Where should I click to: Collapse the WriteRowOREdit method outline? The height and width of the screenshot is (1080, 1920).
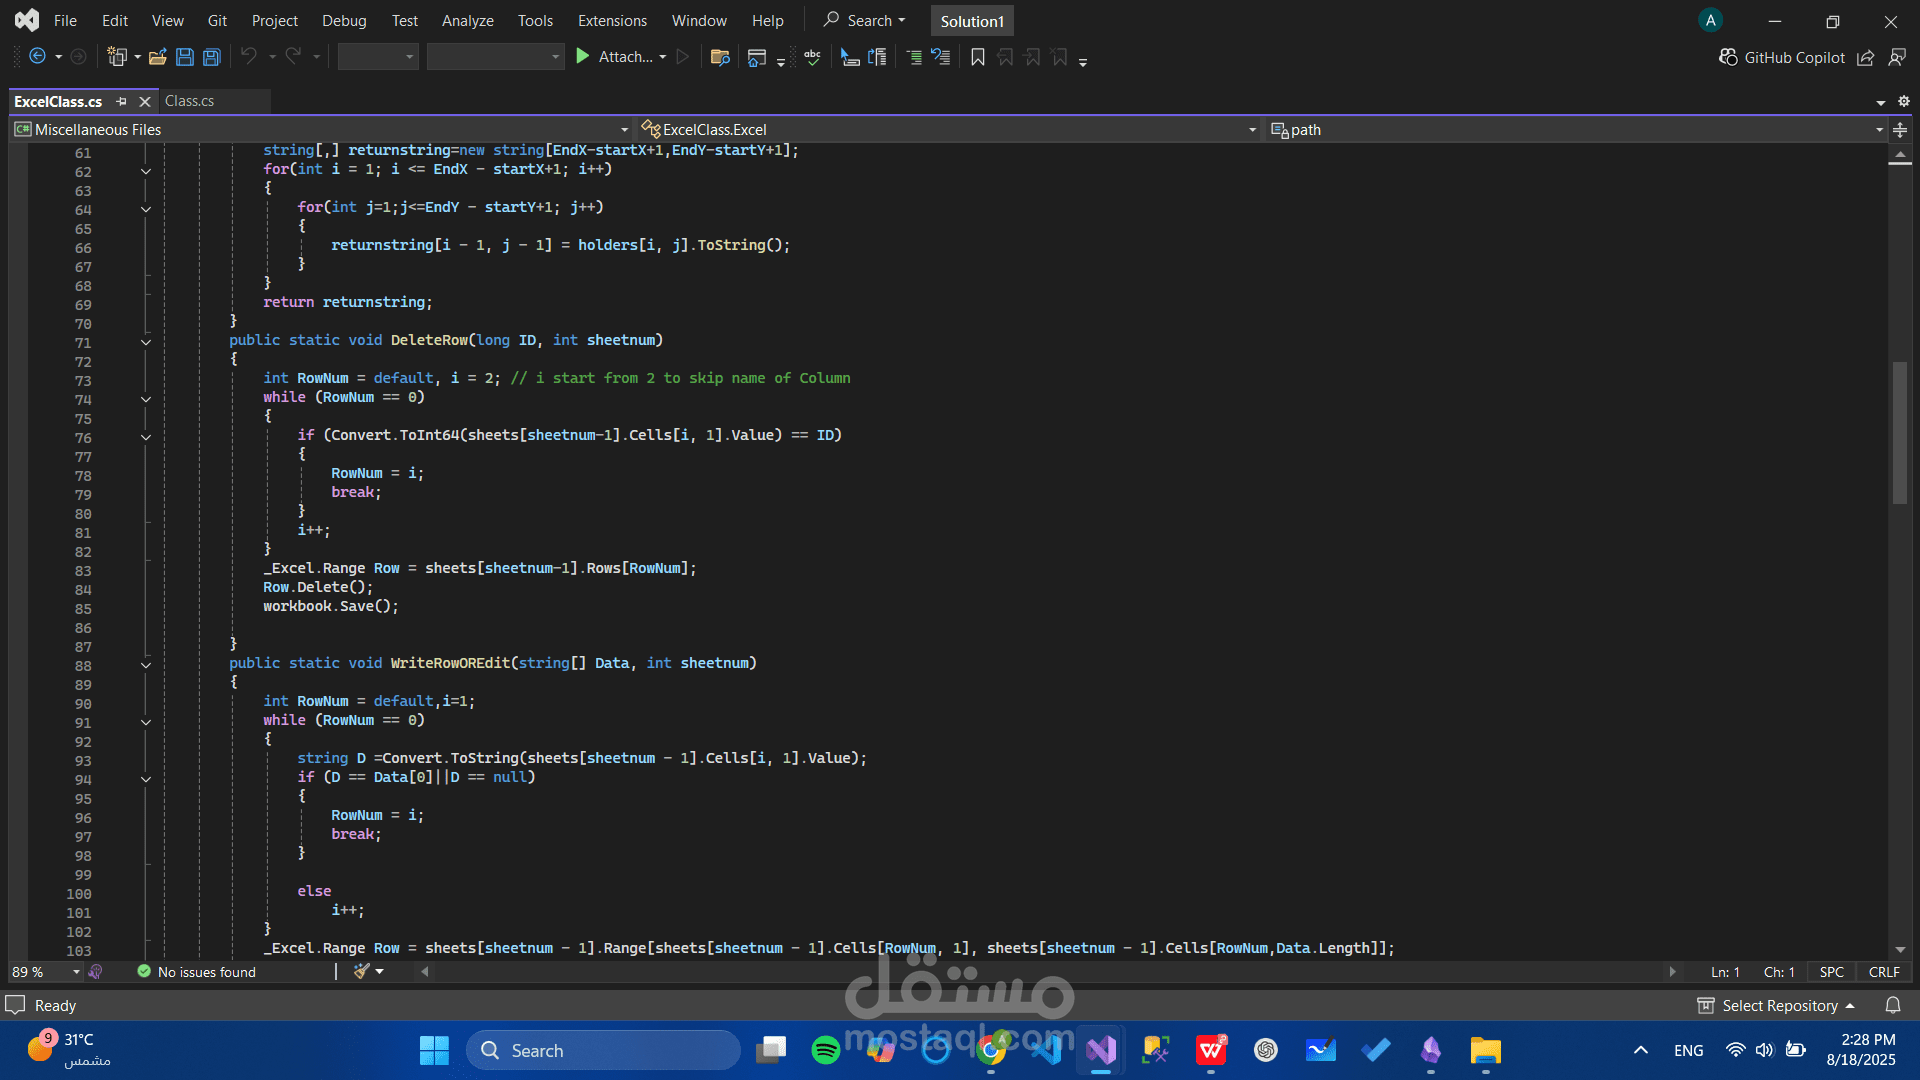(x=146, y=665)
